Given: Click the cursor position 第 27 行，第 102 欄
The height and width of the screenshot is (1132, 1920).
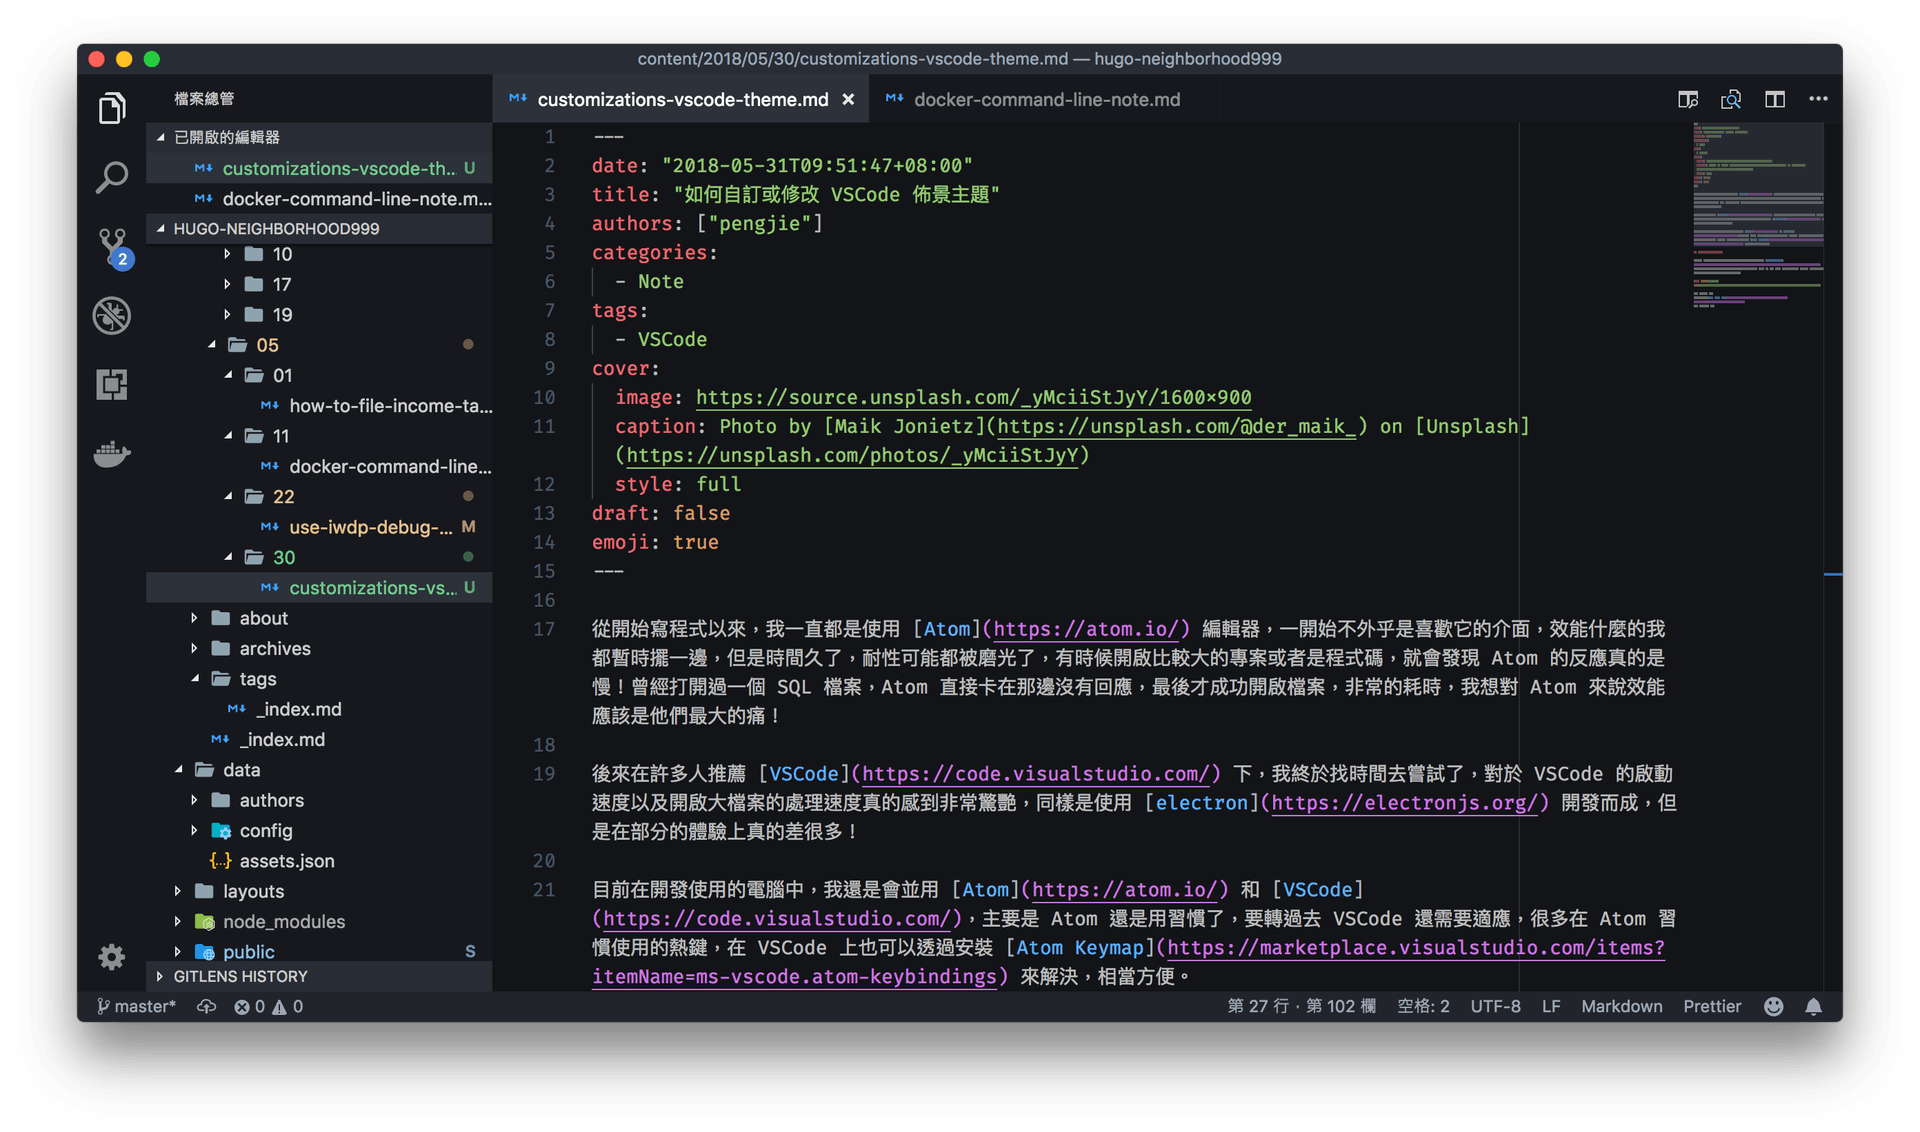Looking at the screenshot, I should (1301, 1006).
